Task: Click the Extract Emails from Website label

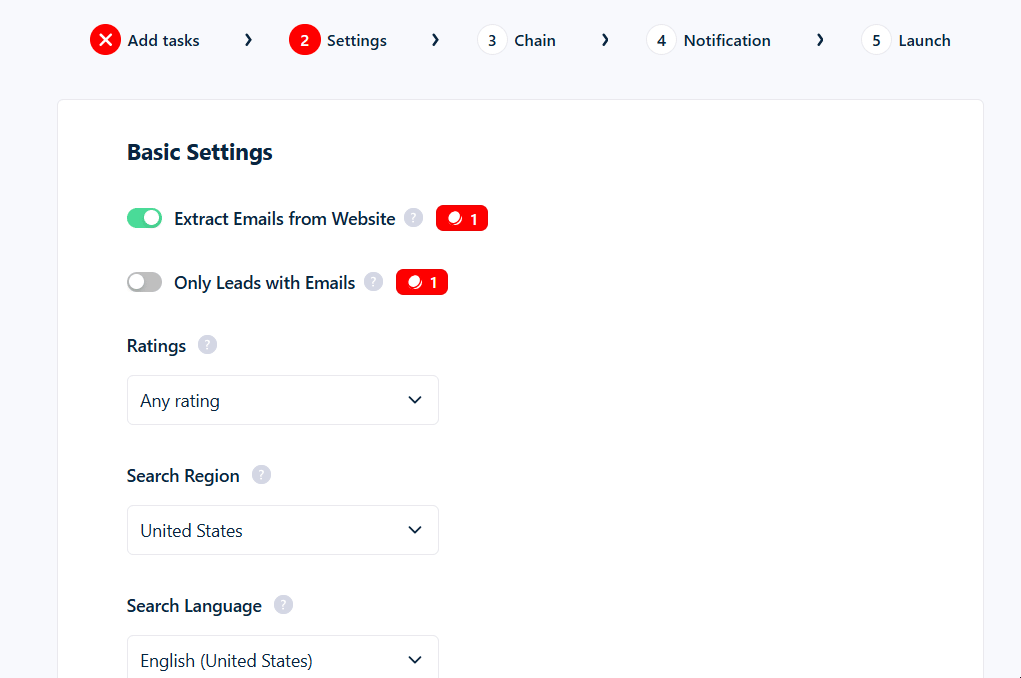Action: coord(285,219)
